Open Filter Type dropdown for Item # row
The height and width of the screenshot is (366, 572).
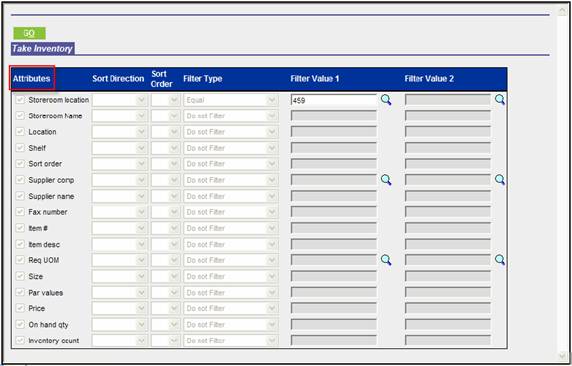[x=231, y=228]
